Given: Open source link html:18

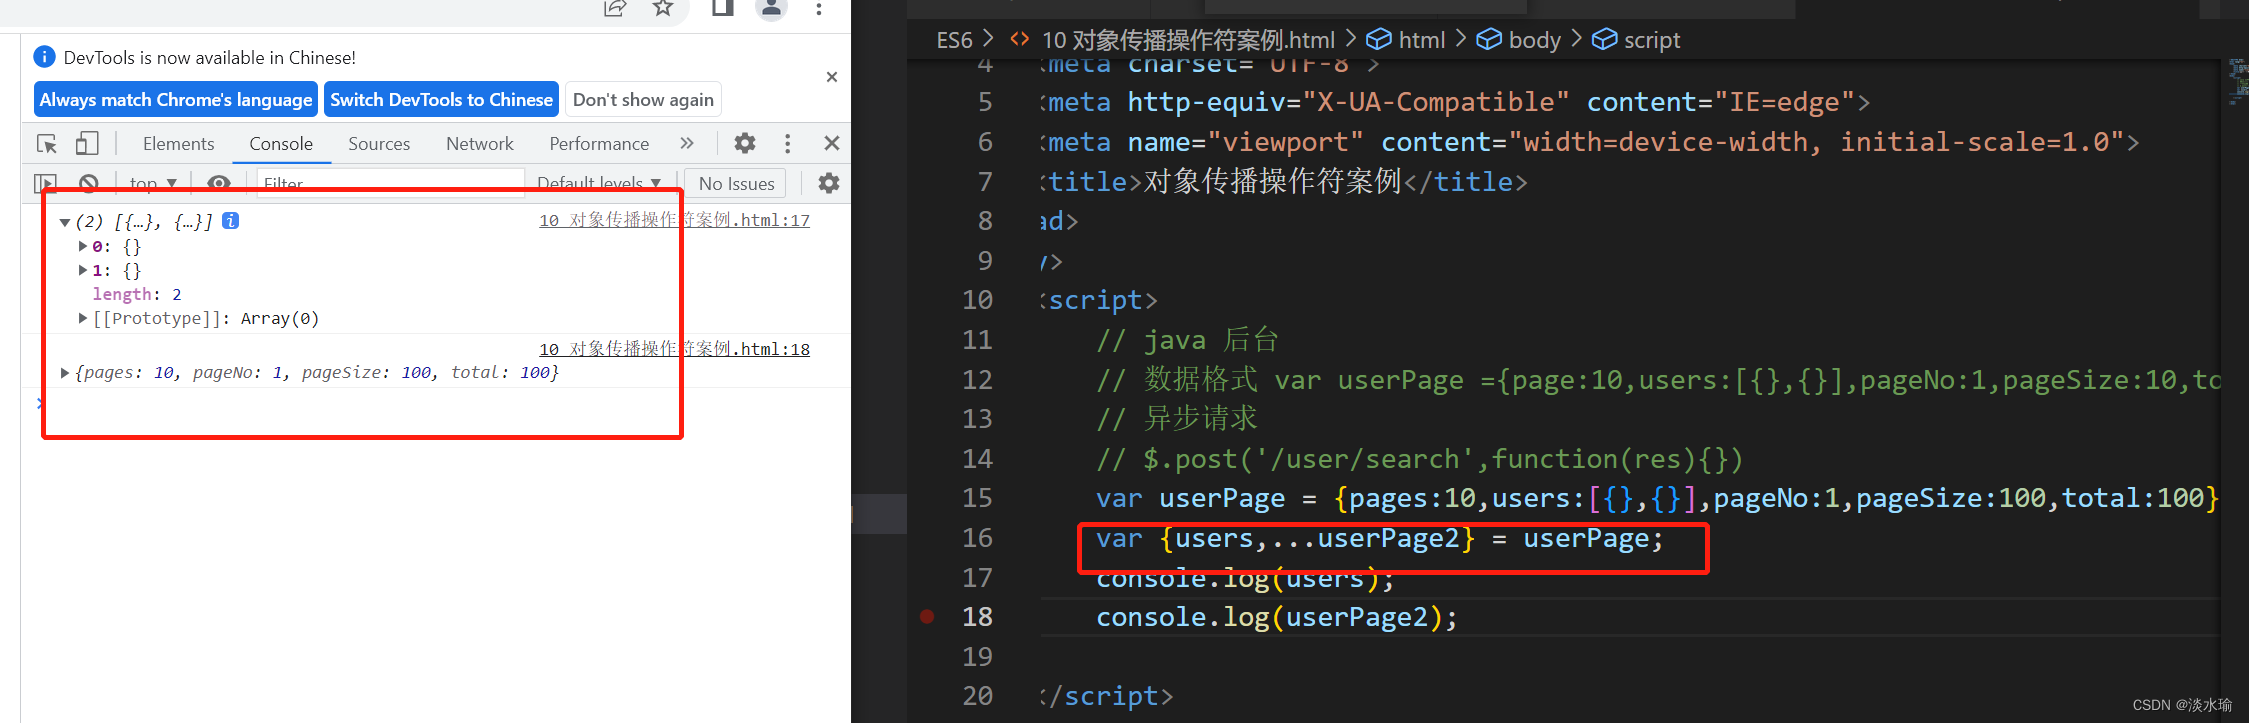Looking at the screenshot, I should point(674,349).
